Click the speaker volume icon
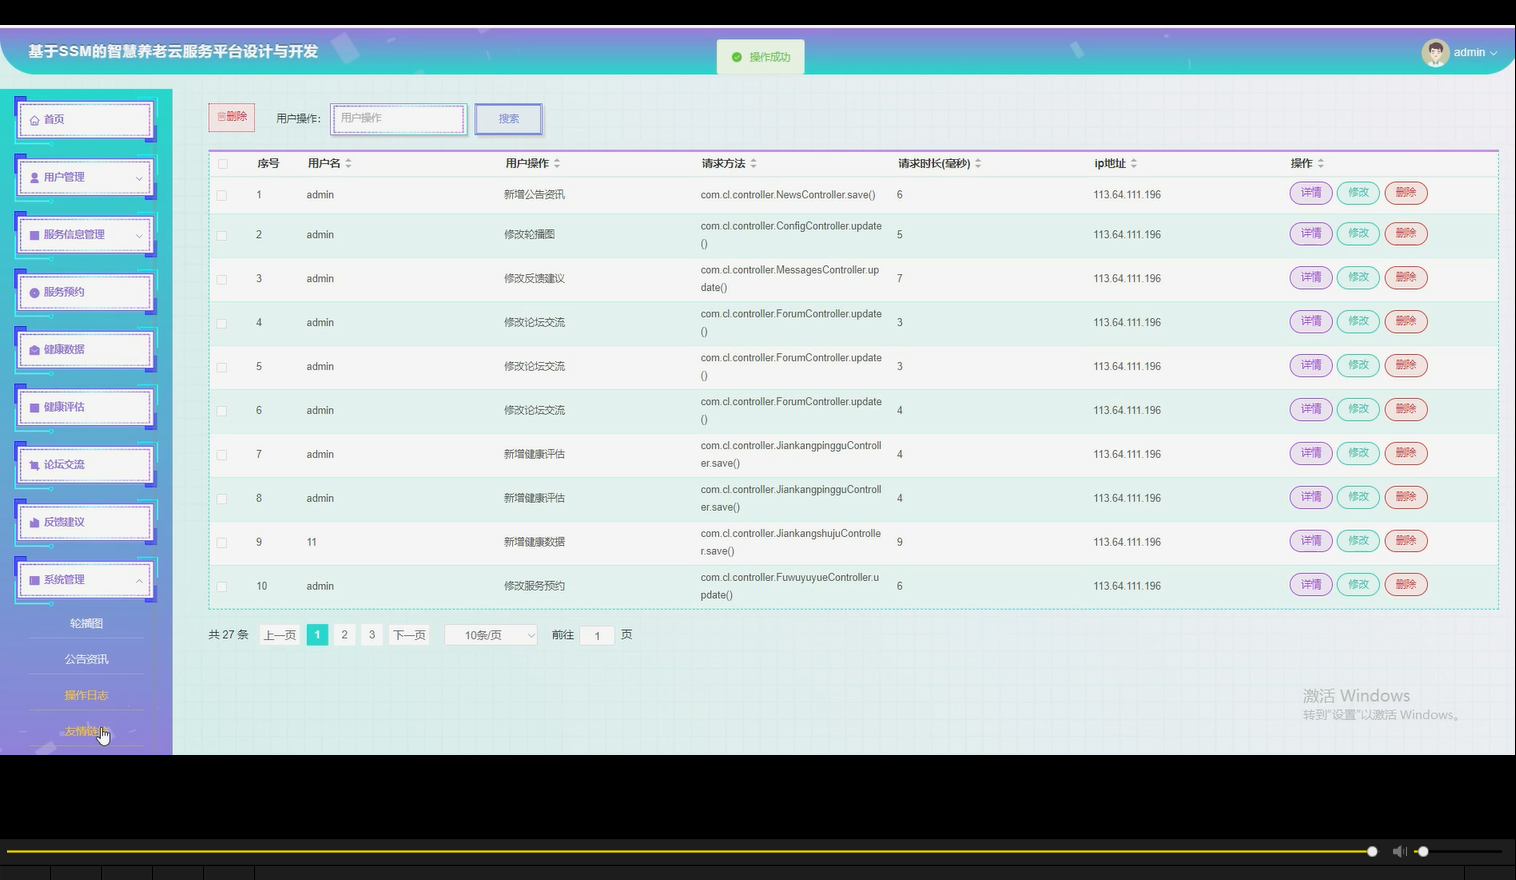The image size is (1516, 880). pyautogui.click(x=1399, y=851)
